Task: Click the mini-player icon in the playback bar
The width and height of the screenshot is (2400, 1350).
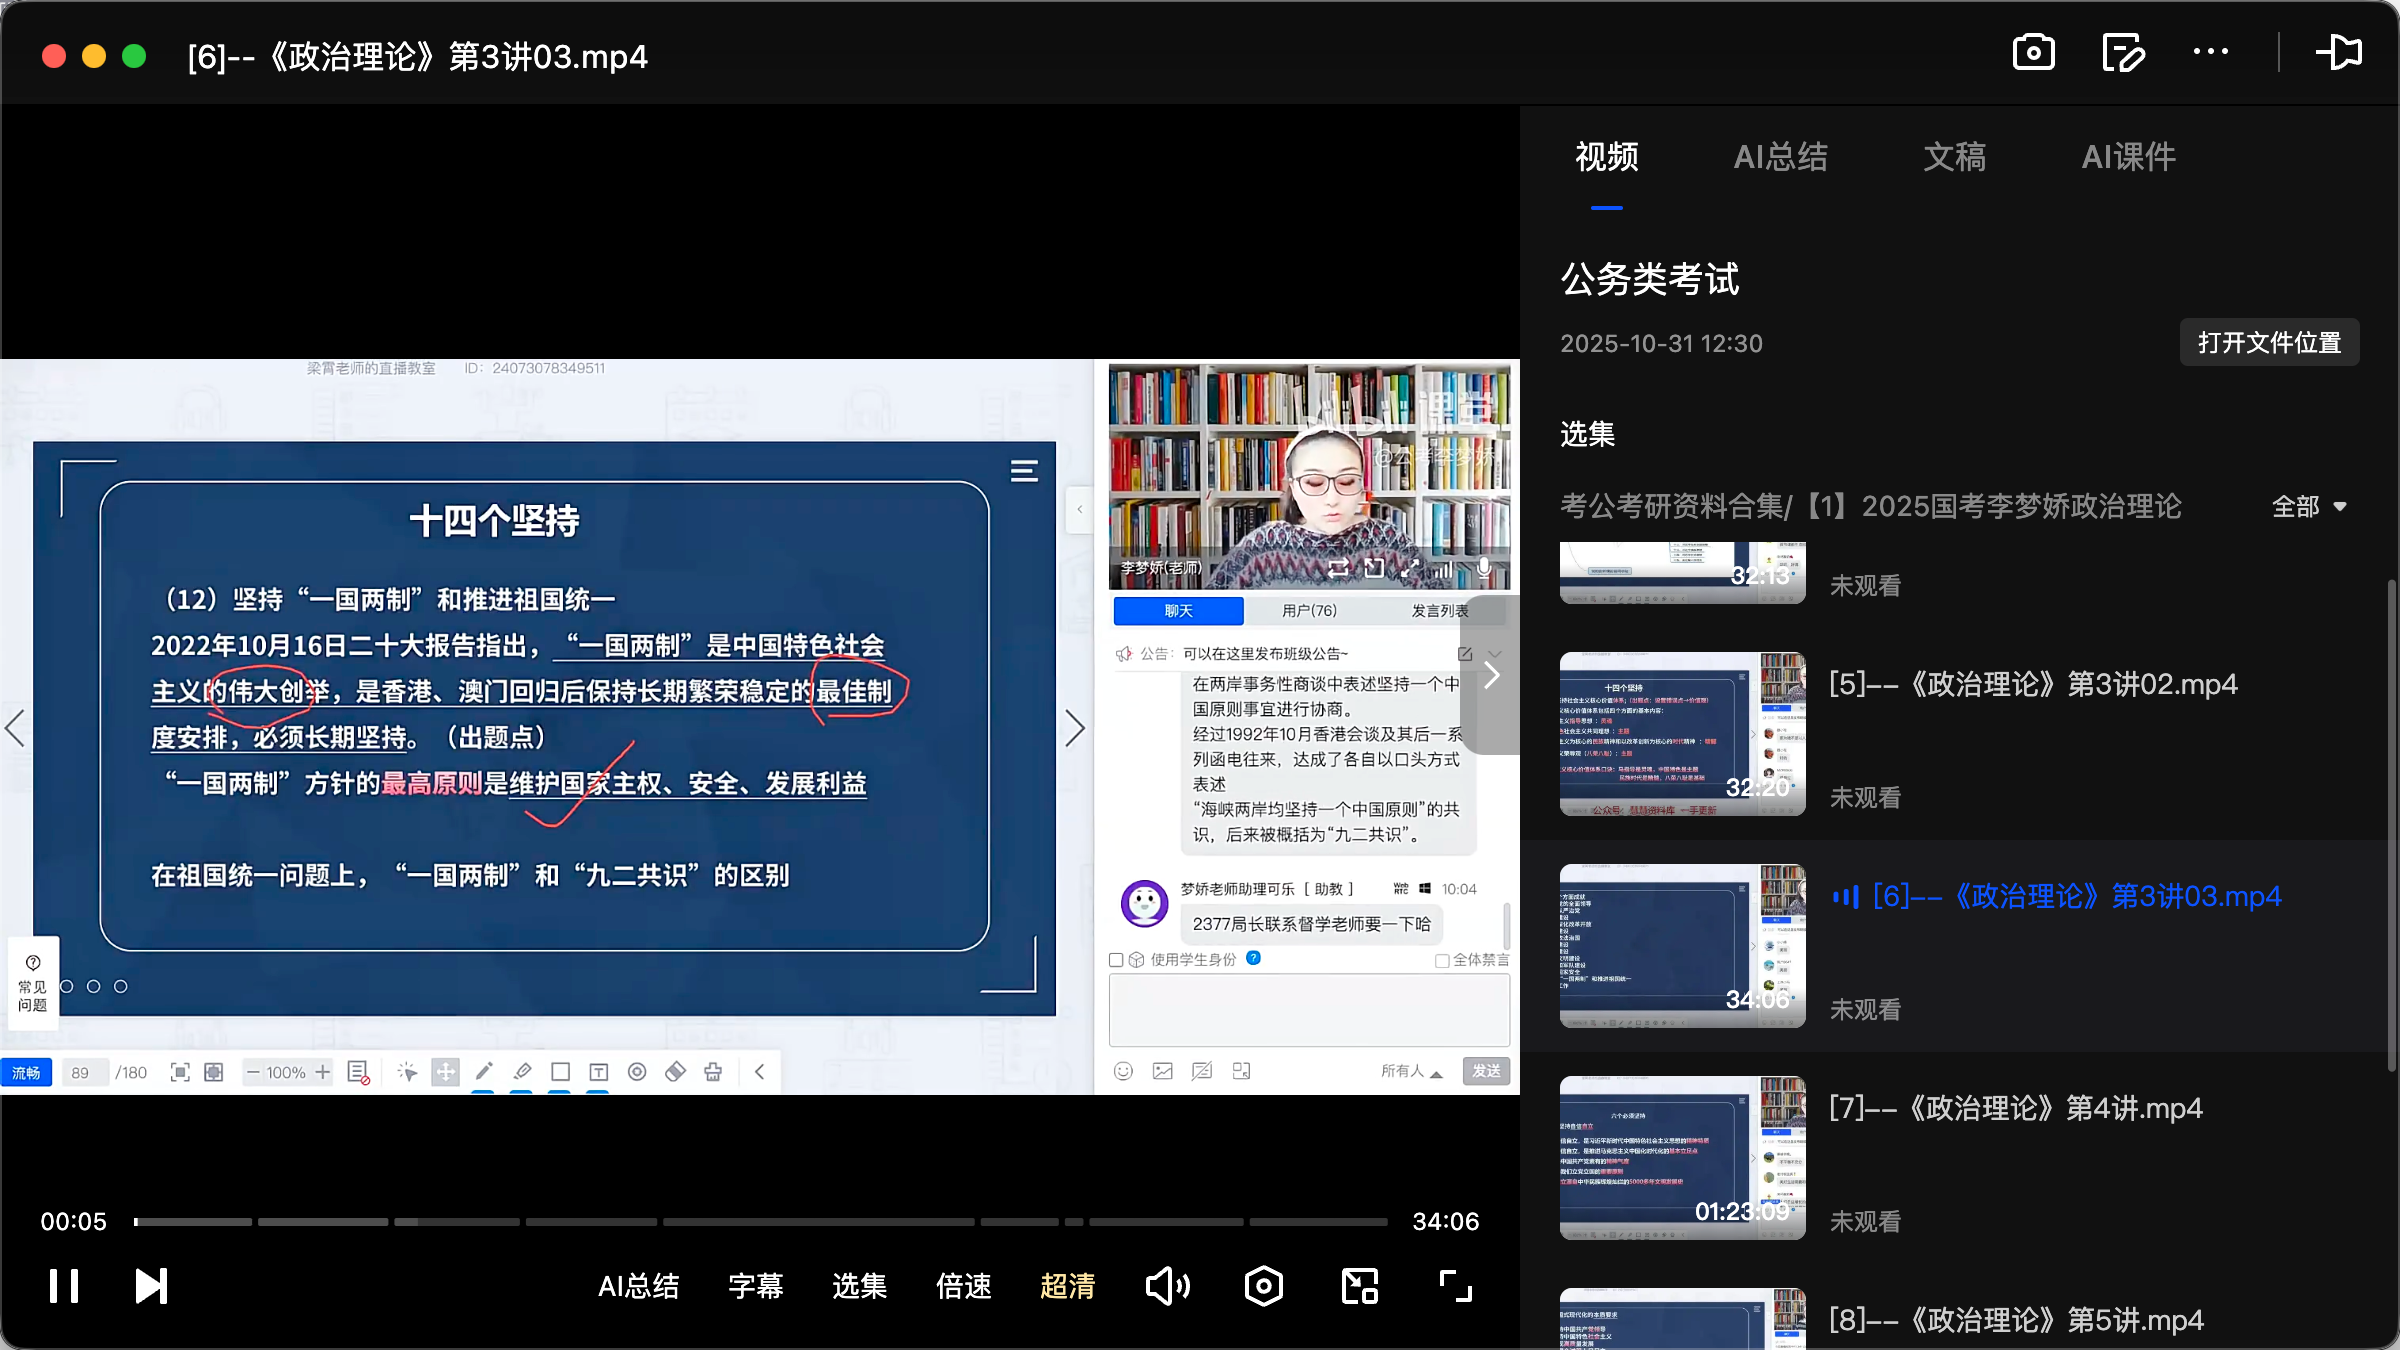Action: tap(1358, 1286)
